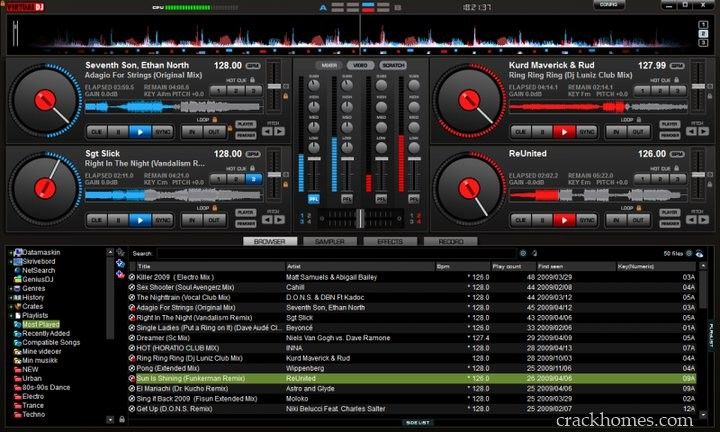Adjust the pitch slider on the ReUnited deck
Screen dimensions: 720x432
point(698,175)
